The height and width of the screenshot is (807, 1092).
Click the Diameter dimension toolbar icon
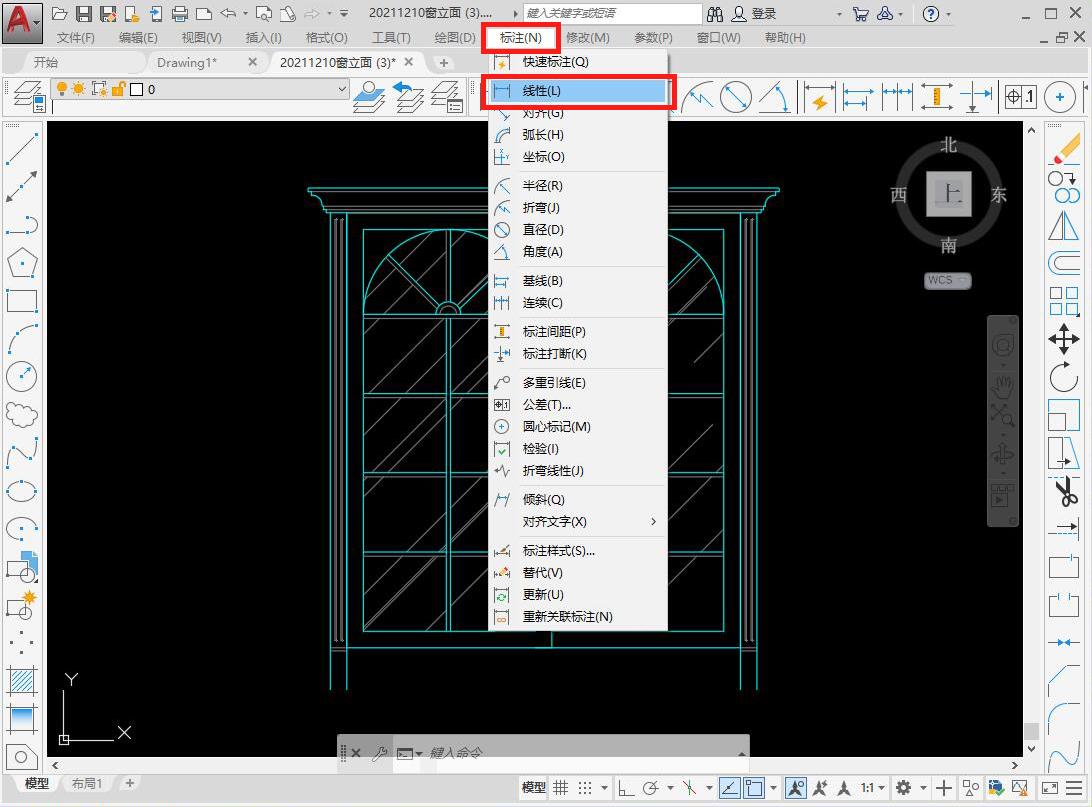(735, 97)
